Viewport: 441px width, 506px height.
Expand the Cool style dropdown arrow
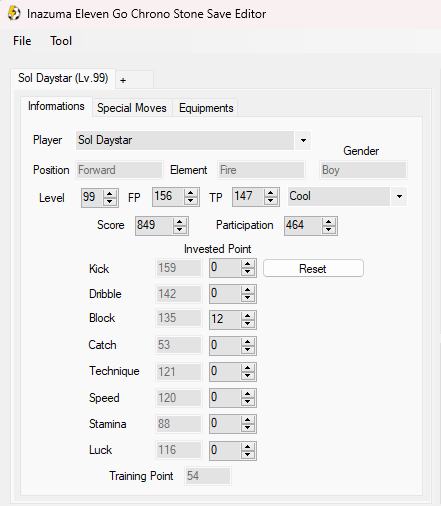point(399,196)
